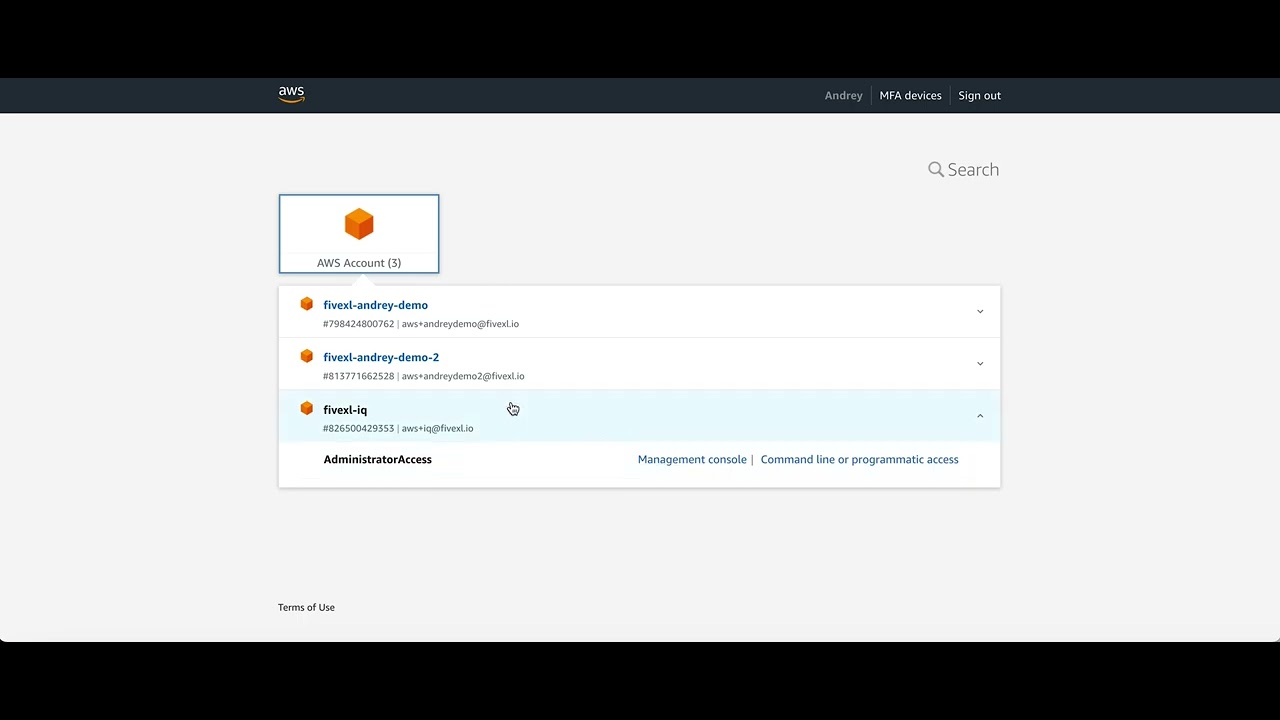Click aws+andreydemo2@fivexl.io email text
Image resolution: width=1280 pixels, height=720 pixels.
tap(463, 376)
